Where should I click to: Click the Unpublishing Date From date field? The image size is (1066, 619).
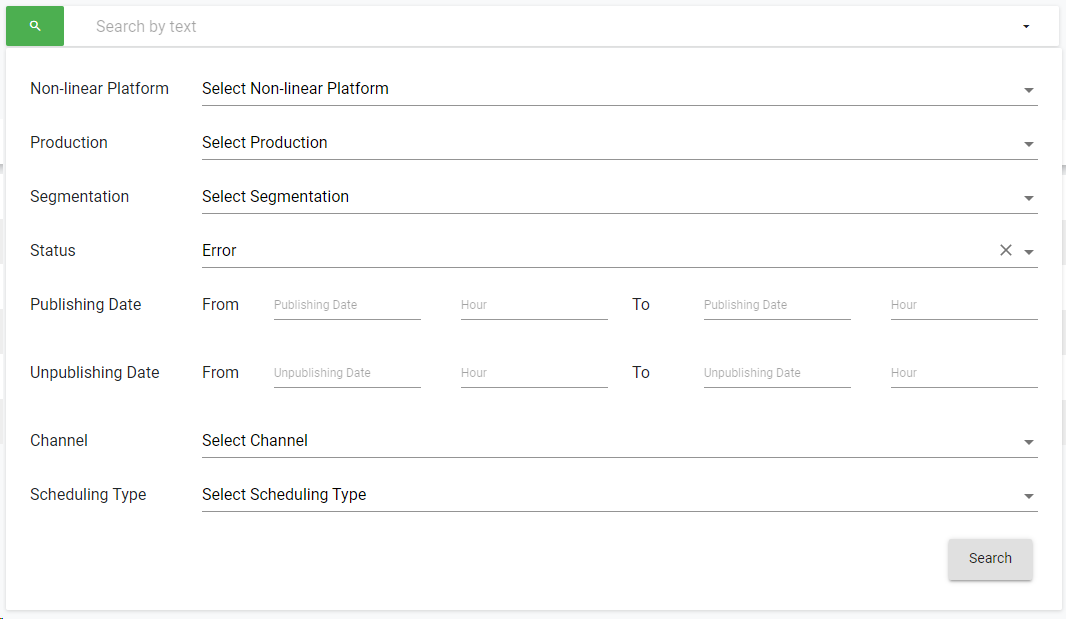pyautogui.click(x=347, y=373)
